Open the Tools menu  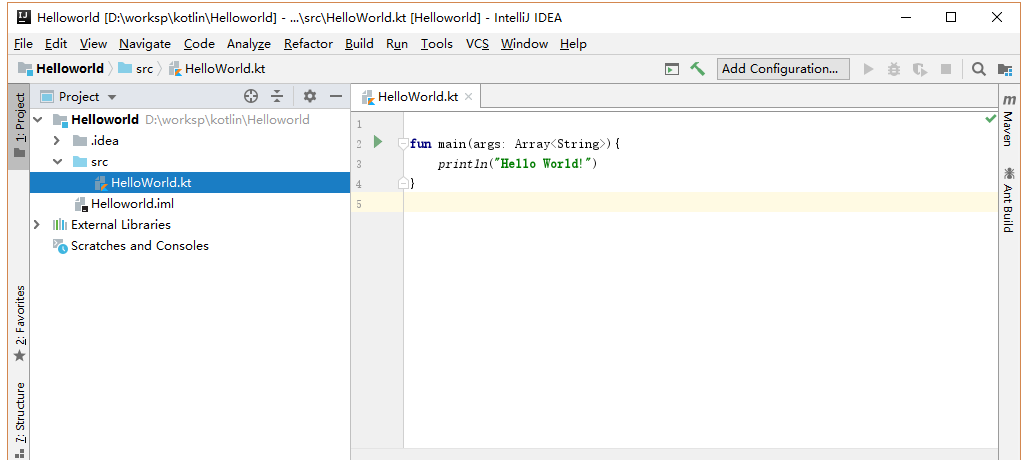click(x=437, y=44)
